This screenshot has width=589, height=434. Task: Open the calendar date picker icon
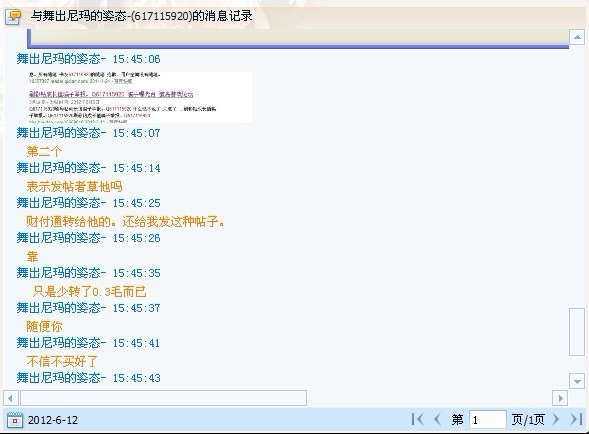tap(15, 420)
